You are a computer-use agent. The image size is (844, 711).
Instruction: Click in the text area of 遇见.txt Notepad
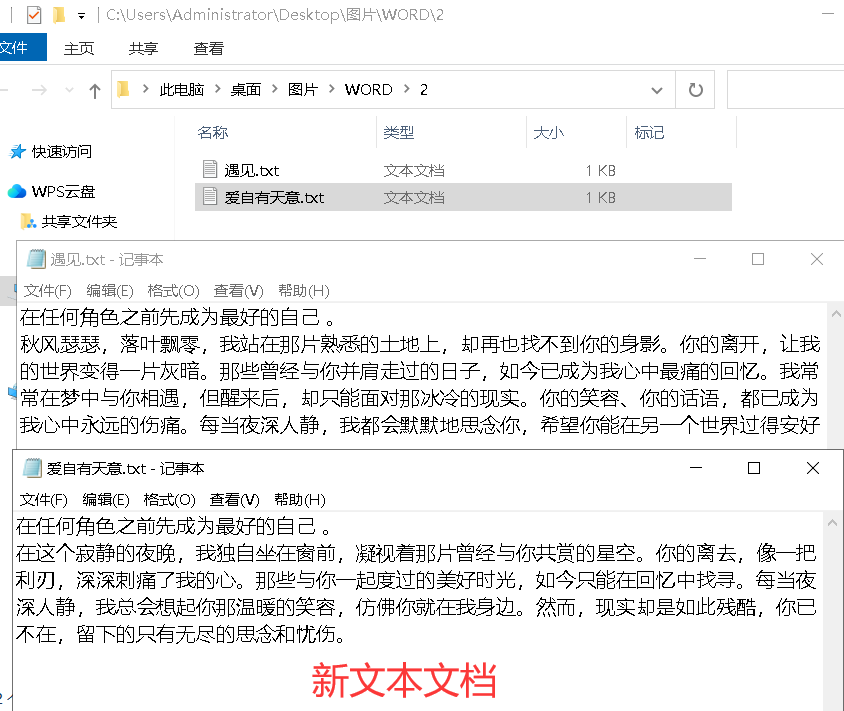(423, 375)
